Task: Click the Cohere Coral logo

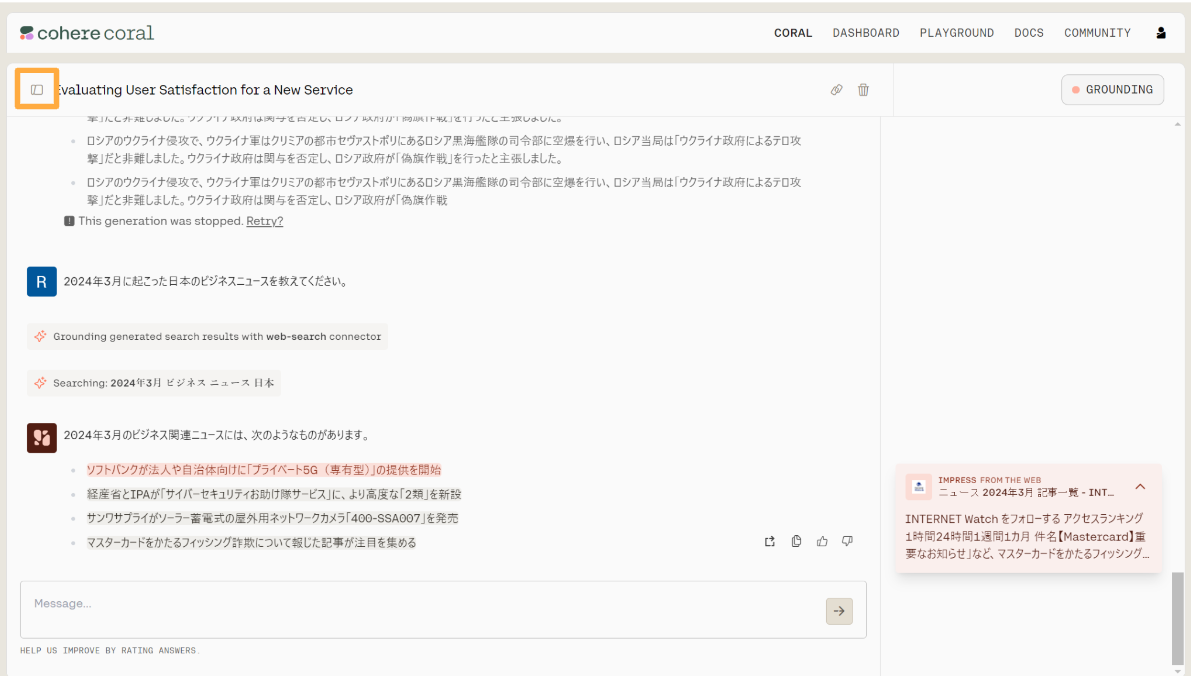Action: [86, 32]
